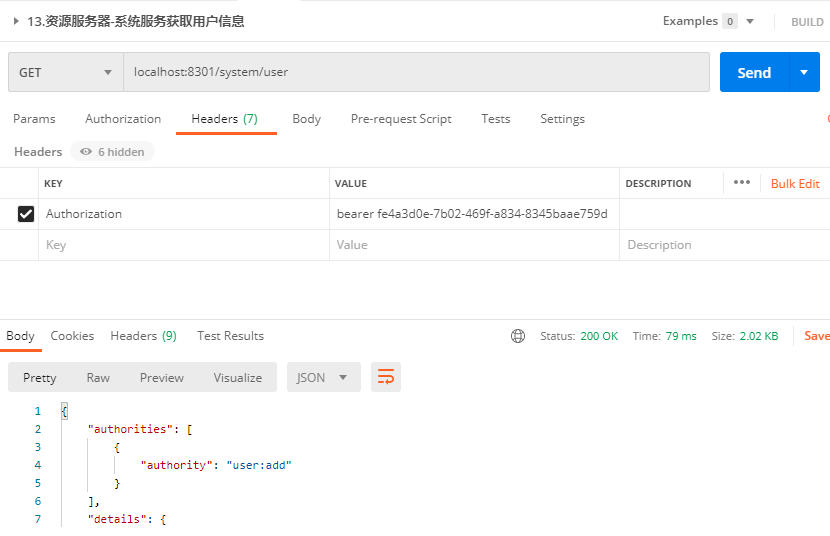Switch to the Params tab
The width and height of the screenshot is (830, 536).
[x=34, y=119]
